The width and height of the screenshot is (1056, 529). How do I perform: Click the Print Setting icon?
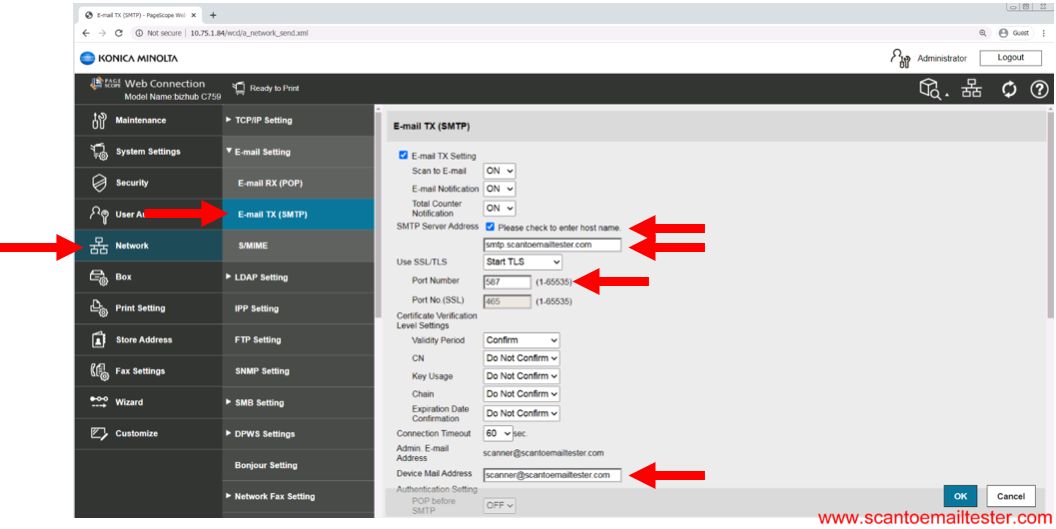click(x=99, y=308)
